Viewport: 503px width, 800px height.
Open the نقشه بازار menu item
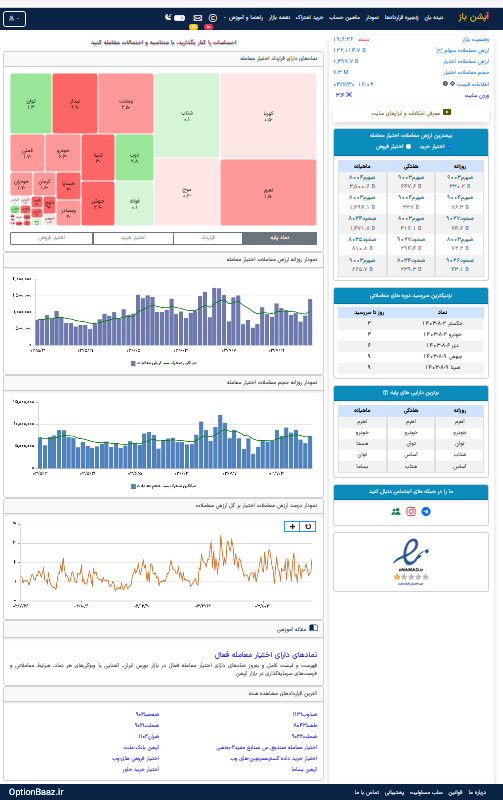(279, 18)
